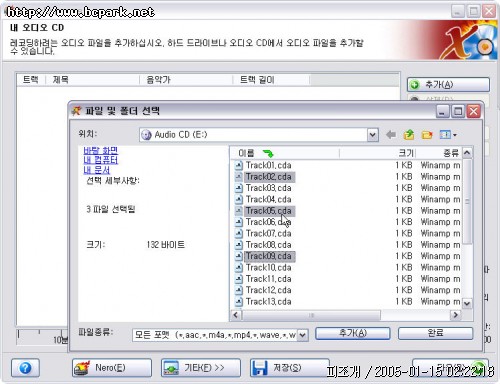Click the horizontal scrollbar thumb
Viewport: 500px width, 384px height.
pos(311,315)
